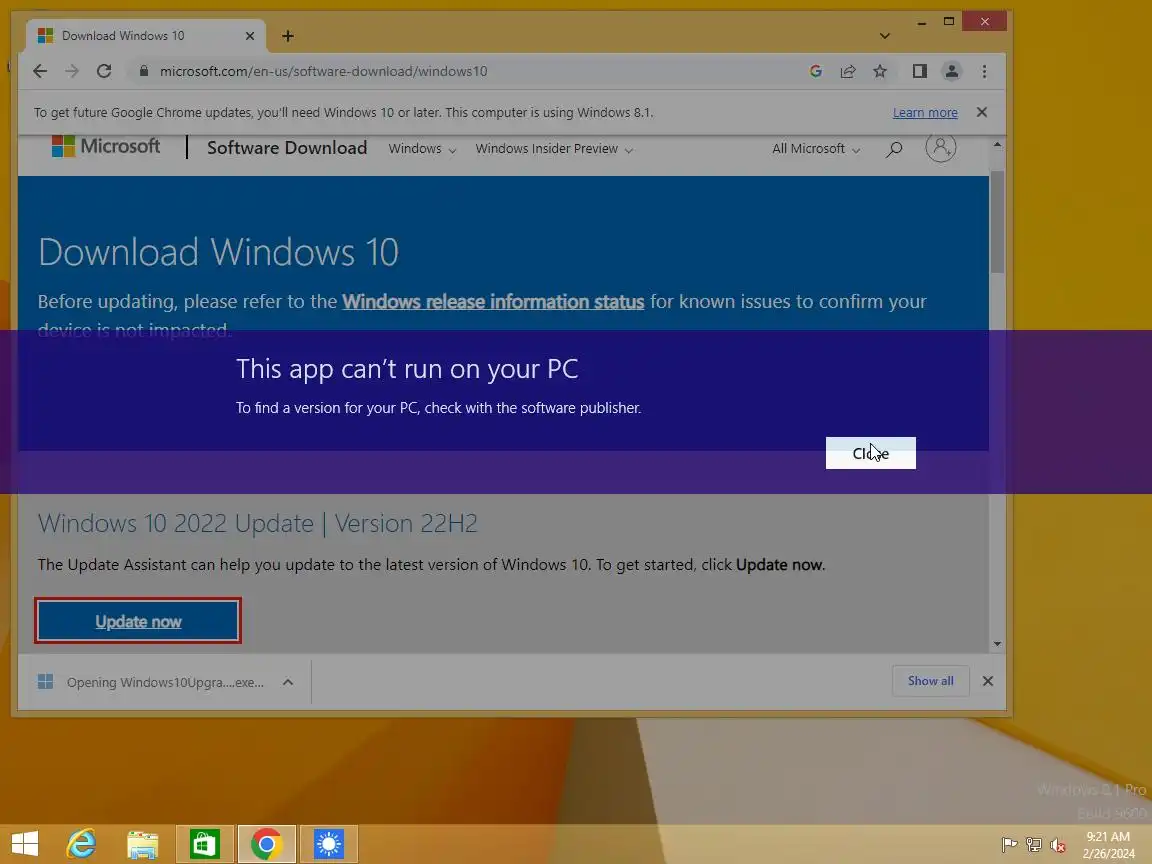This screenshot has height=864, width=1152.
Task: Close the "This app can't run" dialog
Action: point(871,453)
